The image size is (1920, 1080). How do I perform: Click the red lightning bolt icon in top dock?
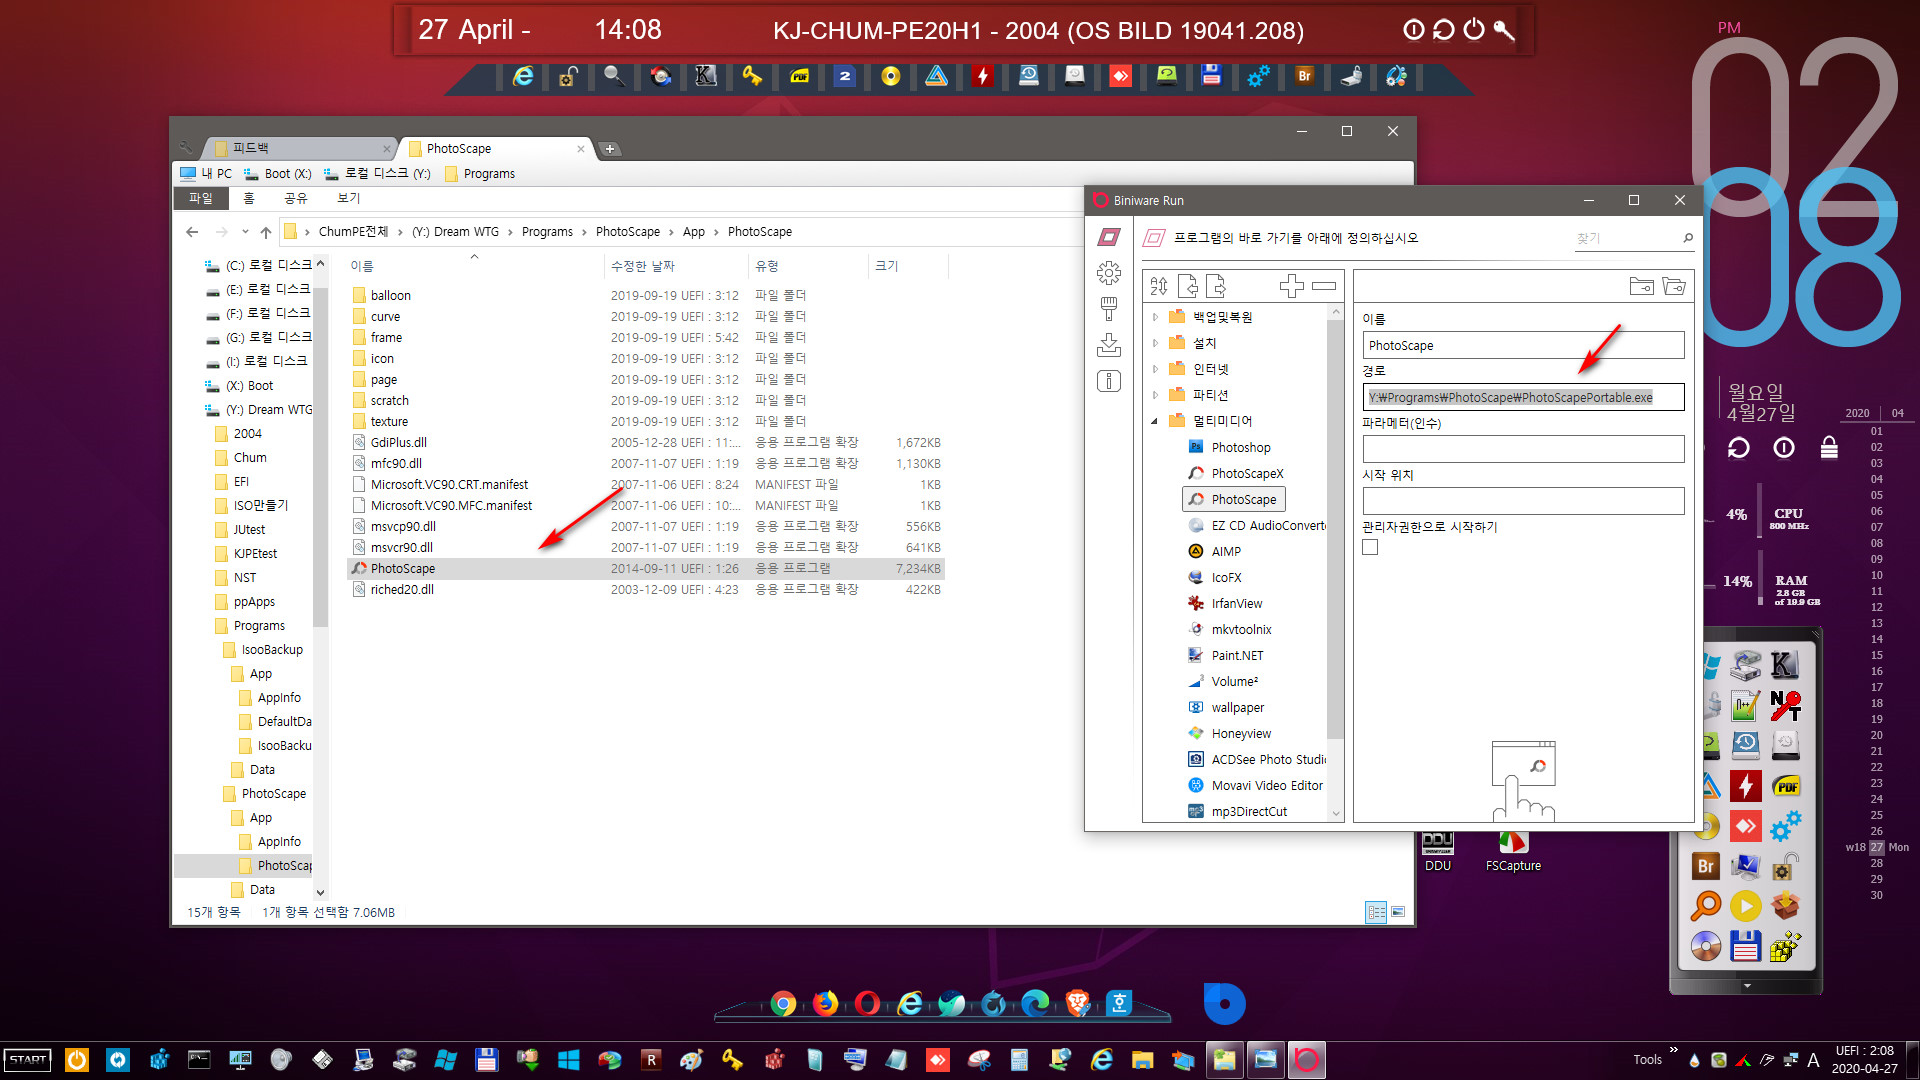point(982,76)
